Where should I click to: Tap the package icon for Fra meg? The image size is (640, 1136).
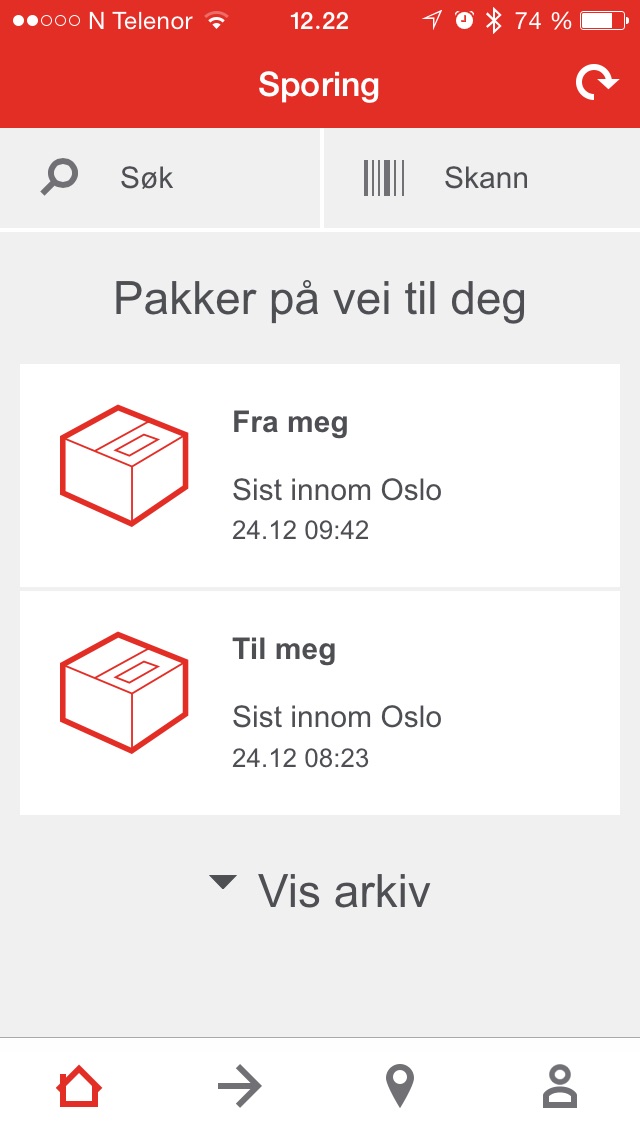tap(124, 465)
